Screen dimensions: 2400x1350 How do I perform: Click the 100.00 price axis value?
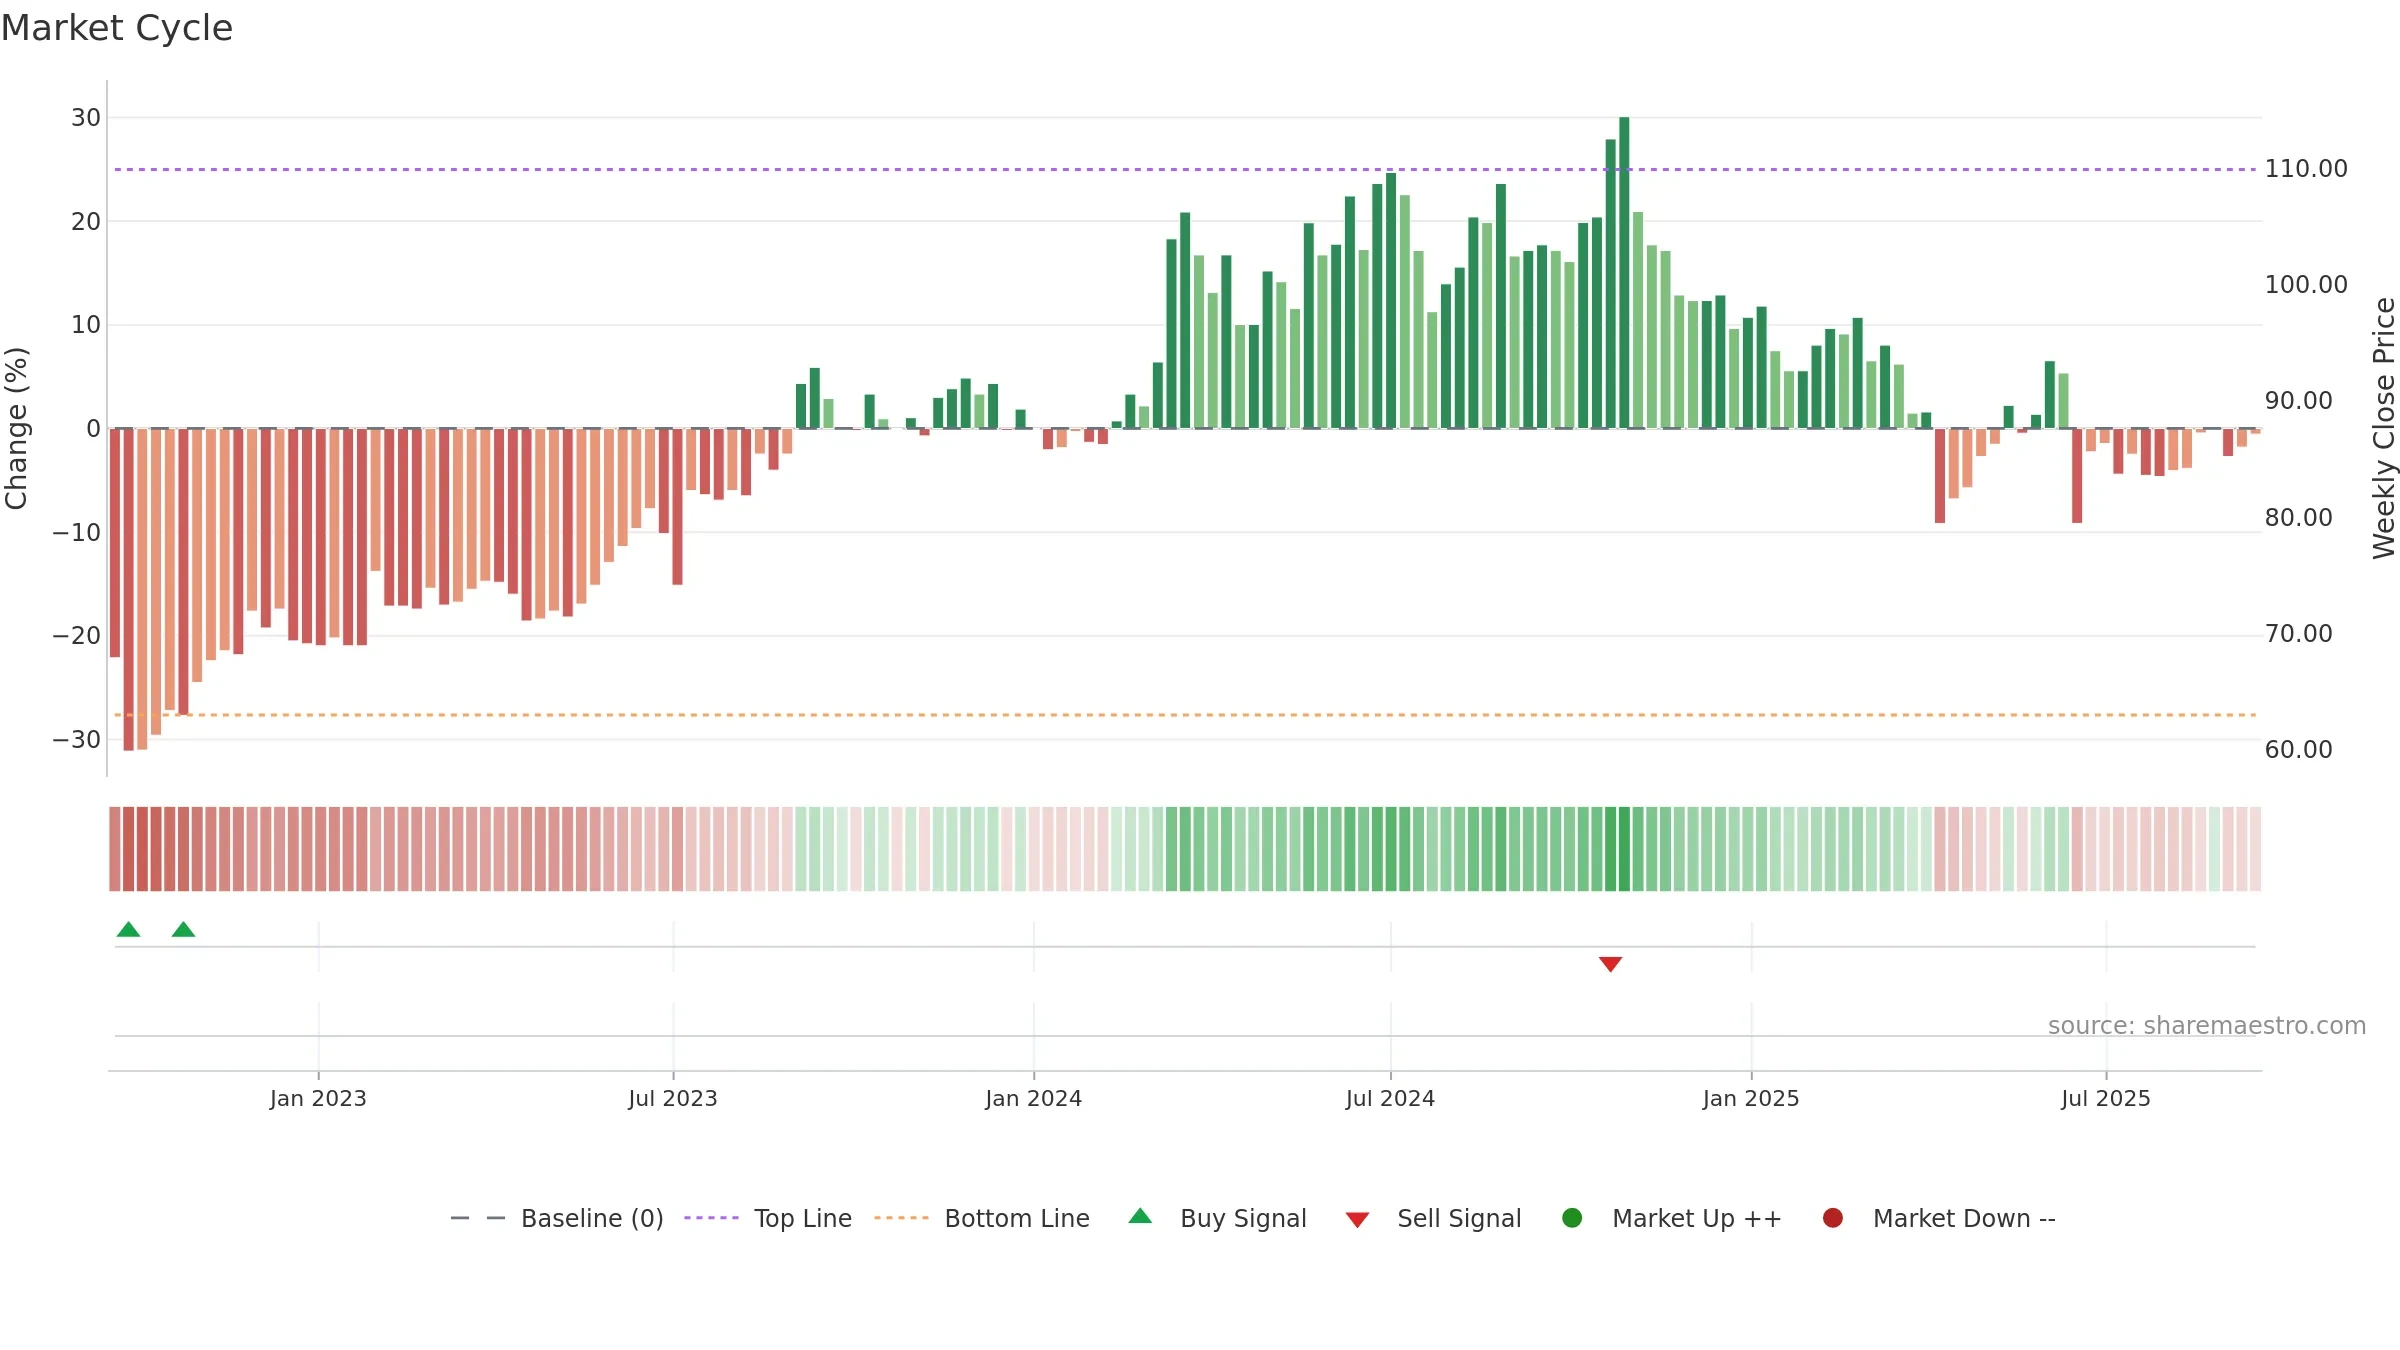point(2306,285)
